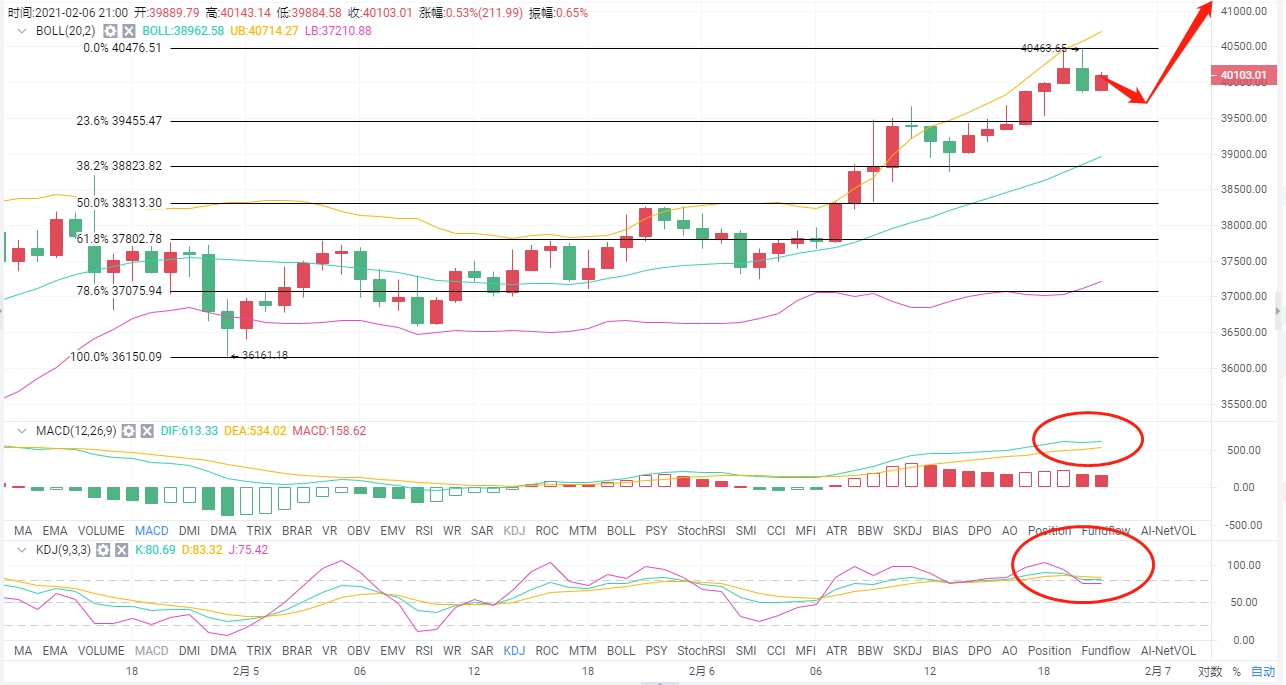This screenshot has height=685, width=1286.
Task: Close the MACD(12,26,9) panel via X icon
Action: 147,431
